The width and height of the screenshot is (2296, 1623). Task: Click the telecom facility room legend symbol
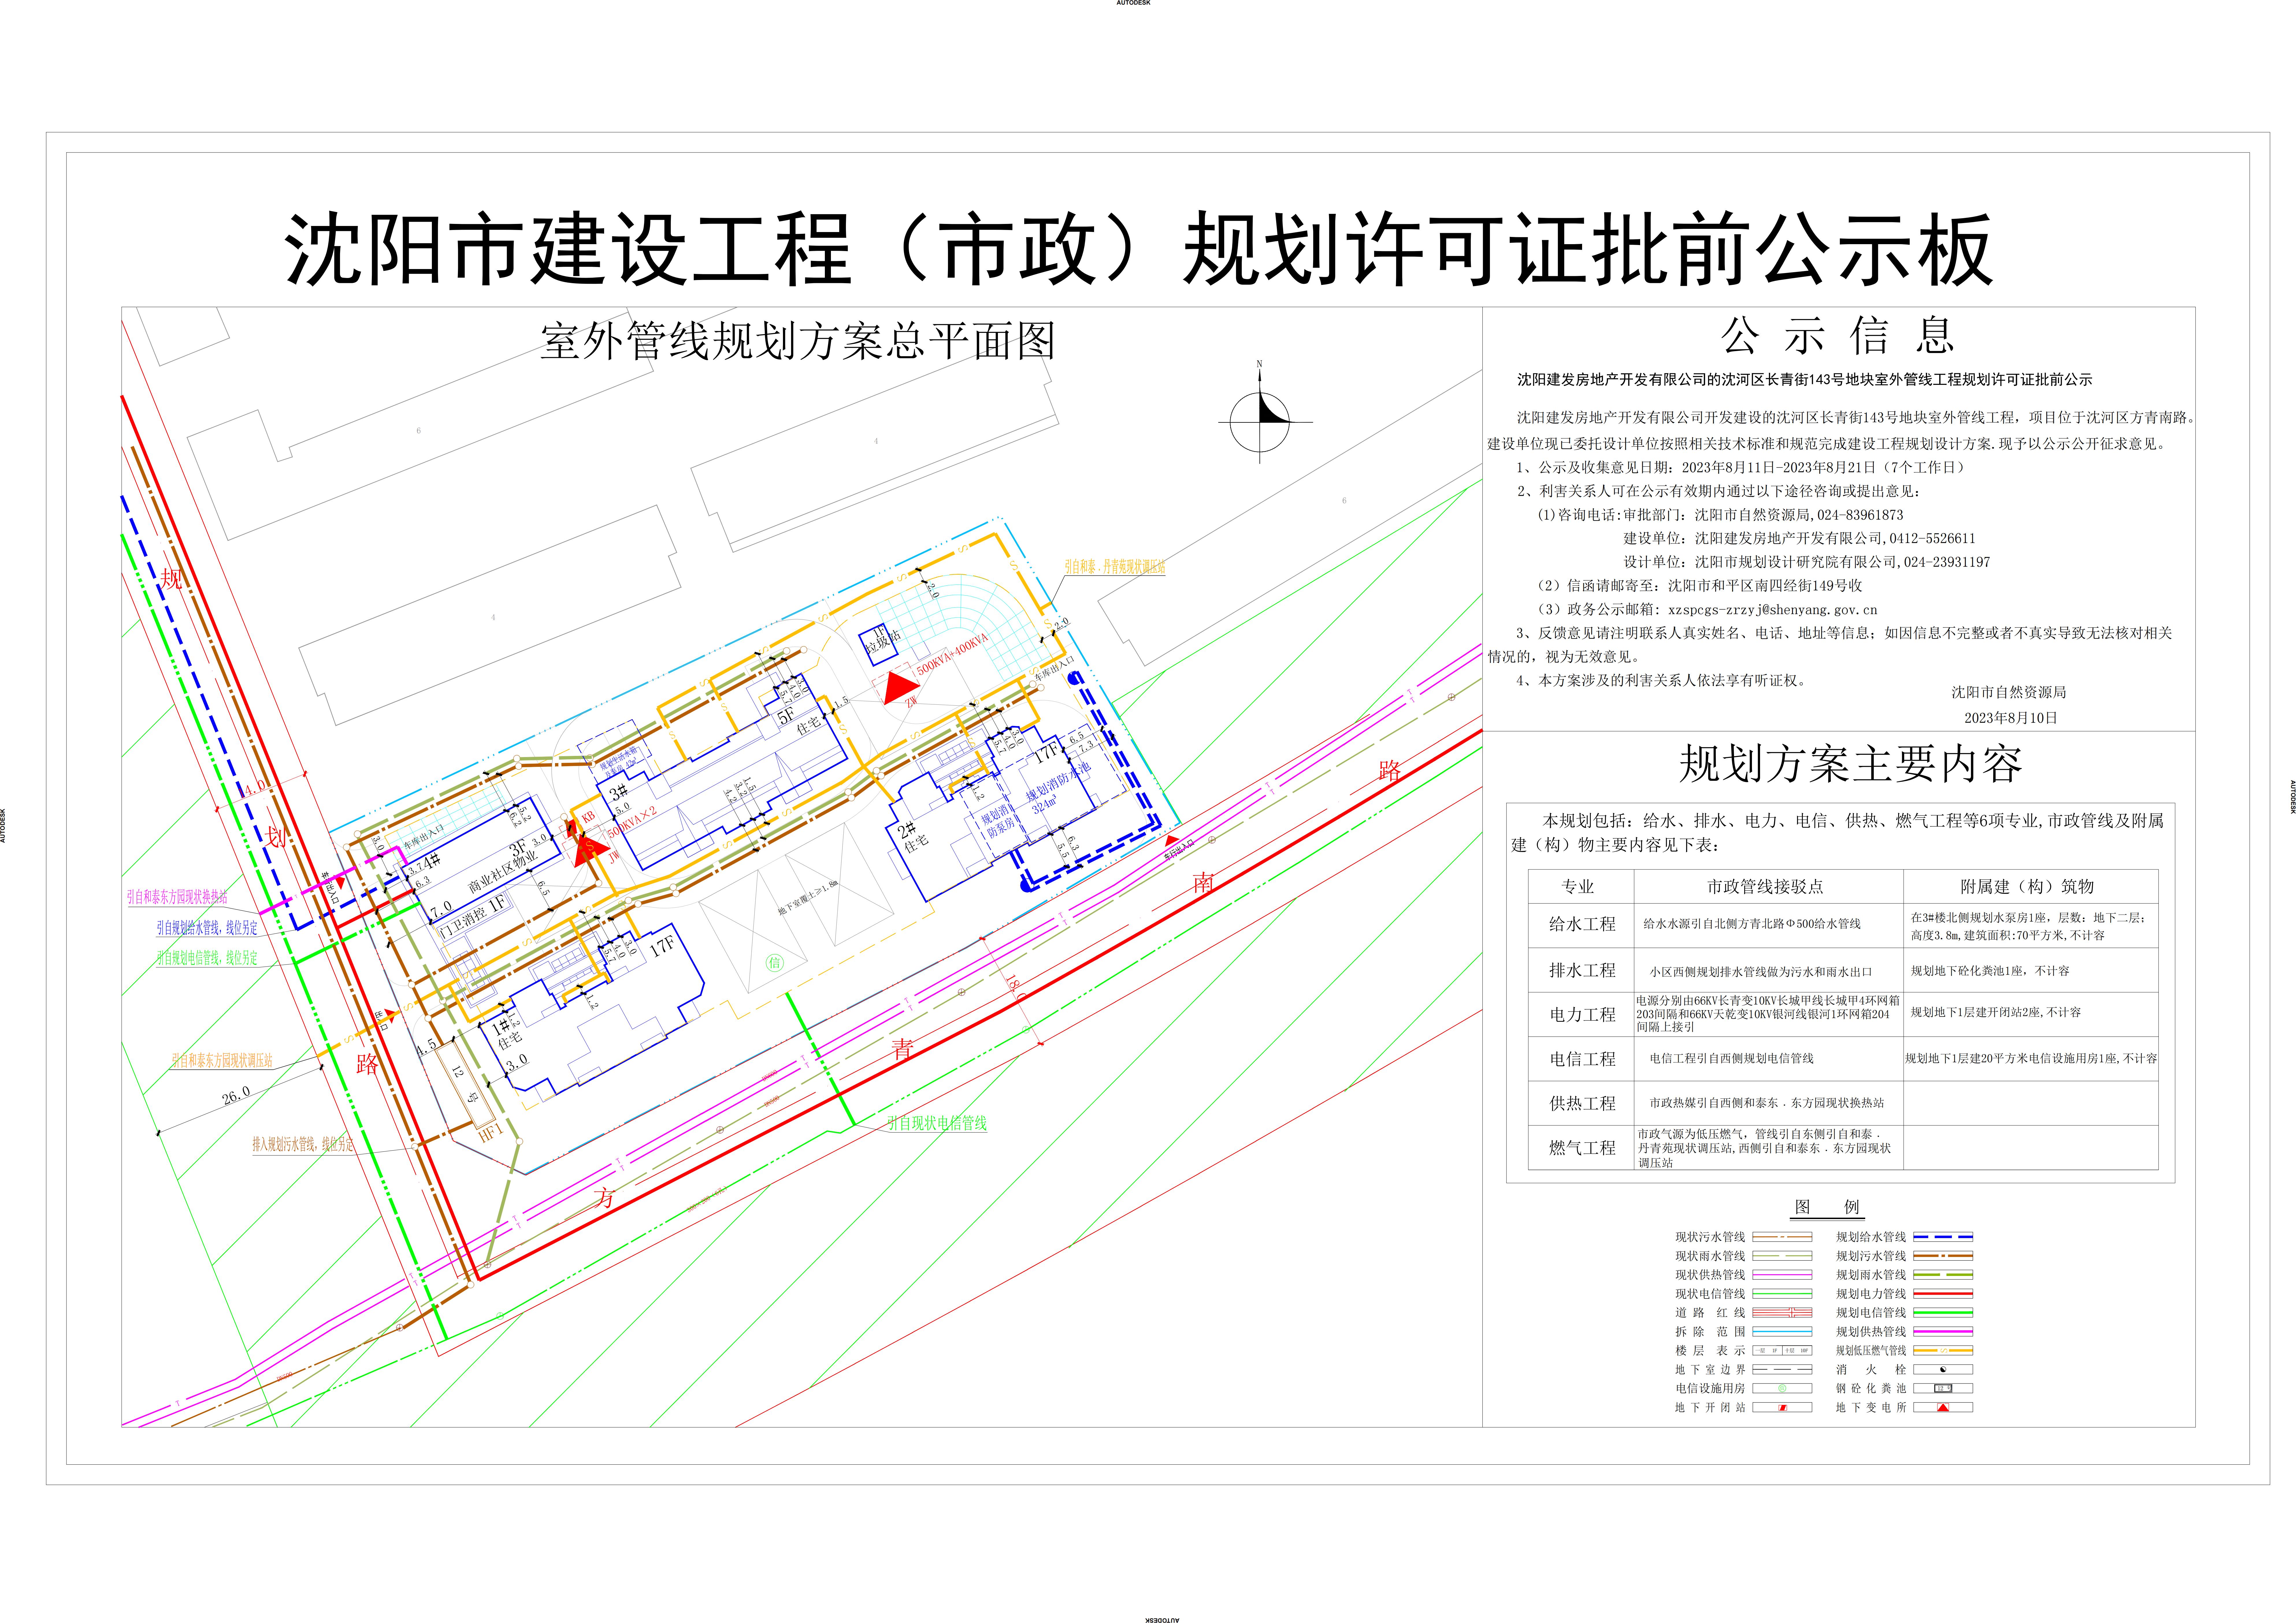[1782, 1388]
